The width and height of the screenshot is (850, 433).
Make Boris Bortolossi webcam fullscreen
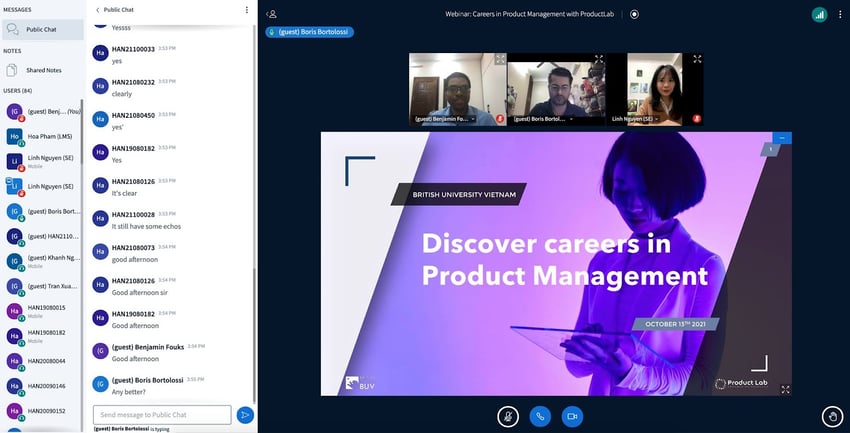pos(598,59)
